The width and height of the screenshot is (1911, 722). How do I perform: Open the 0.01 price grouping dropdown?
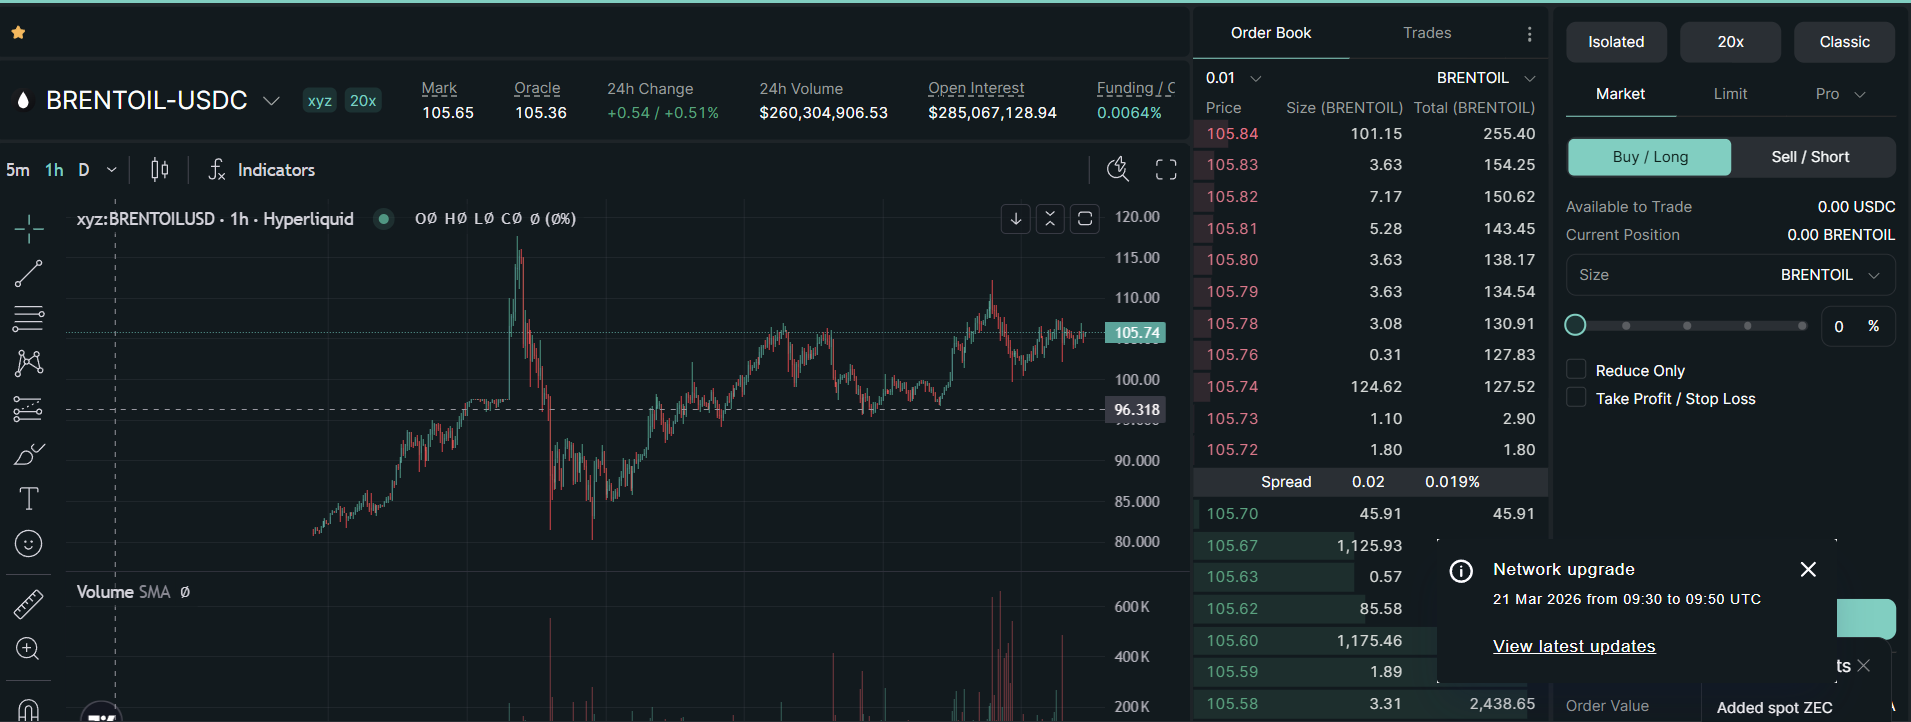1233,78
